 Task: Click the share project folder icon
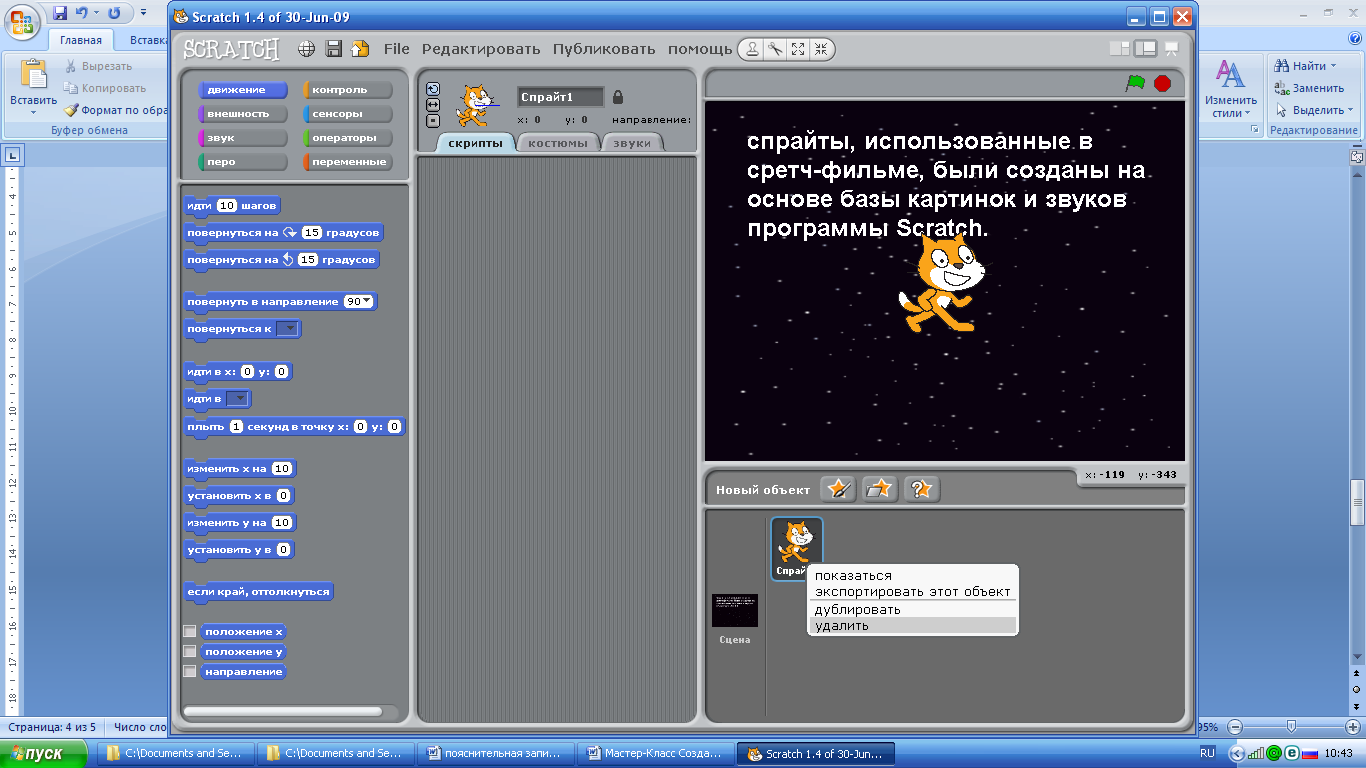pyautogui.click(x=361, y=49)
